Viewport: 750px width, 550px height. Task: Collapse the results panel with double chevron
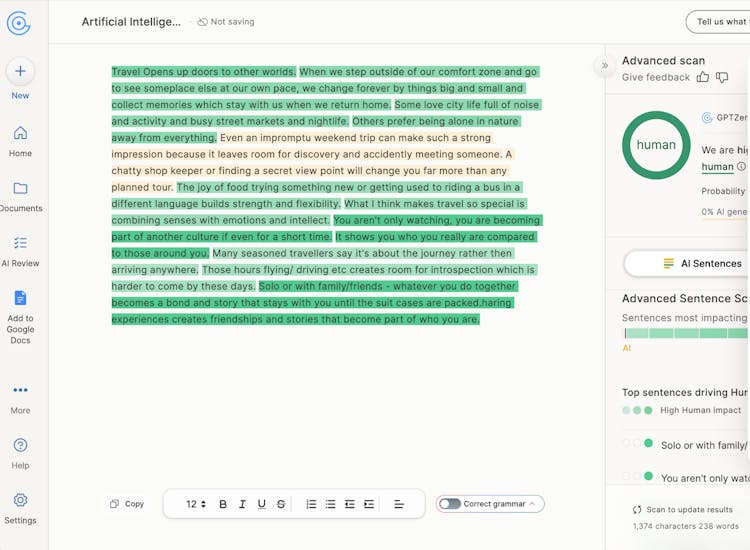click(604, 66)
